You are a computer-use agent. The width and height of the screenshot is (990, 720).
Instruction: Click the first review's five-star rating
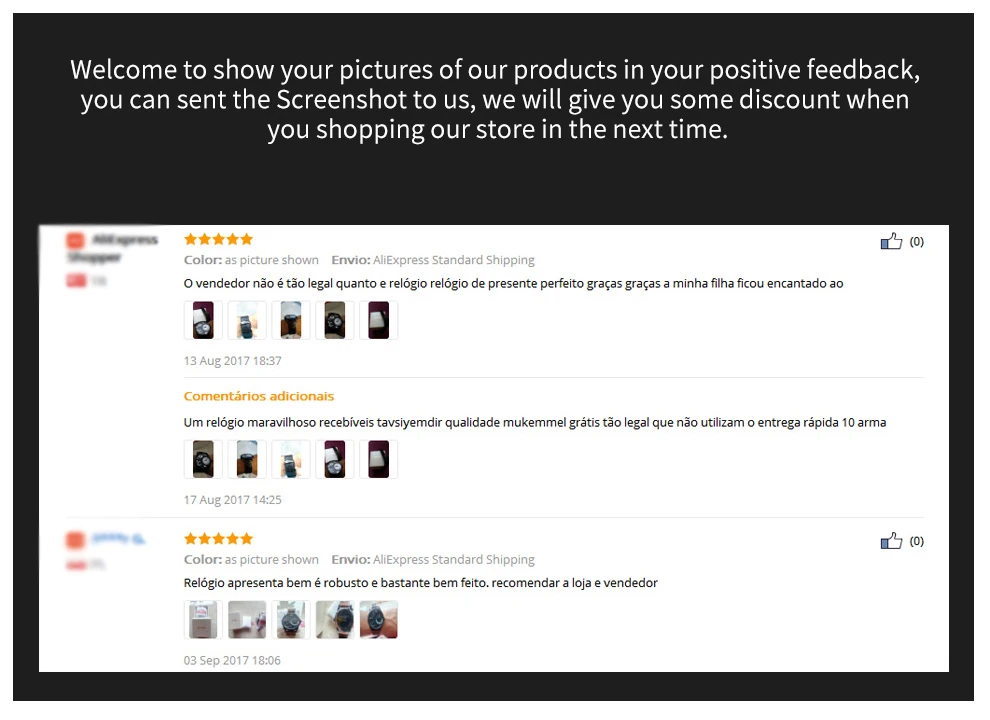pos(218,239)
